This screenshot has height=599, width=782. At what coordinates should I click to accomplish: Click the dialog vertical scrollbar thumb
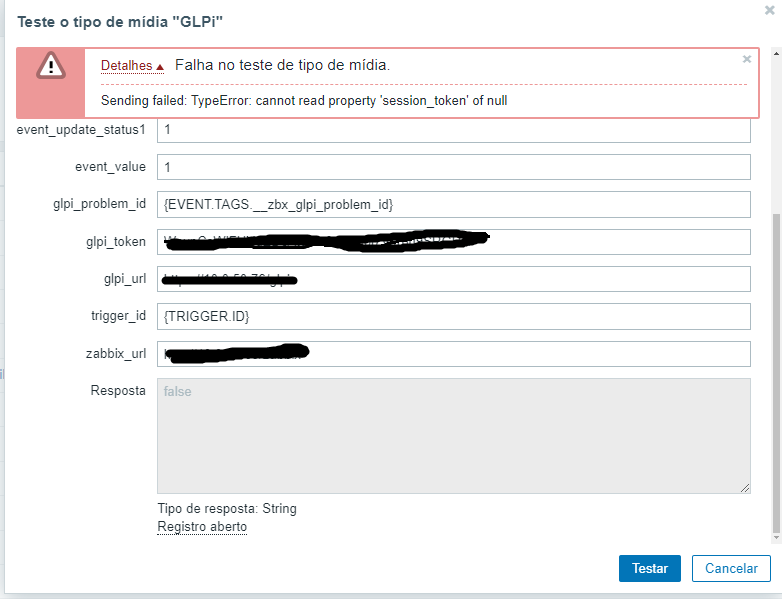click(x=776, y=374)
